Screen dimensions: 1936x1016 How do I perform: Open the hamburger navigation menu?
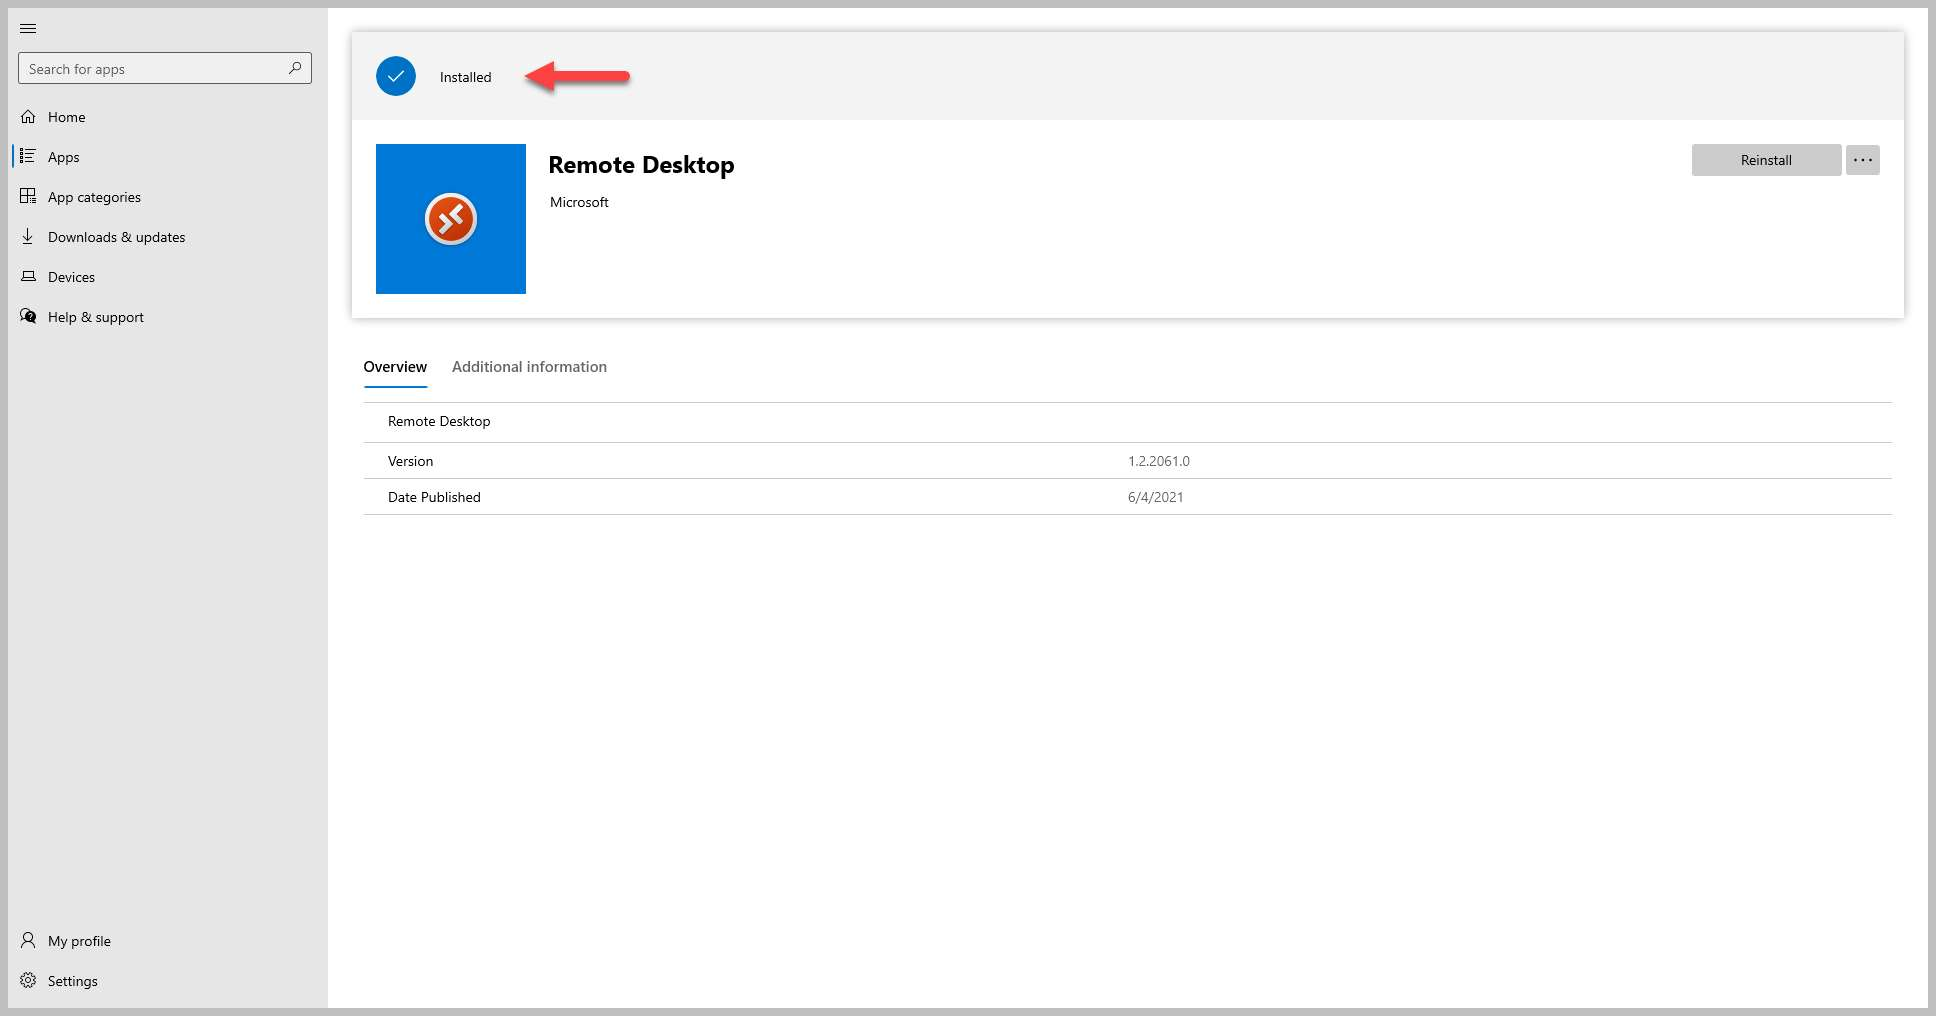(28, 28)
